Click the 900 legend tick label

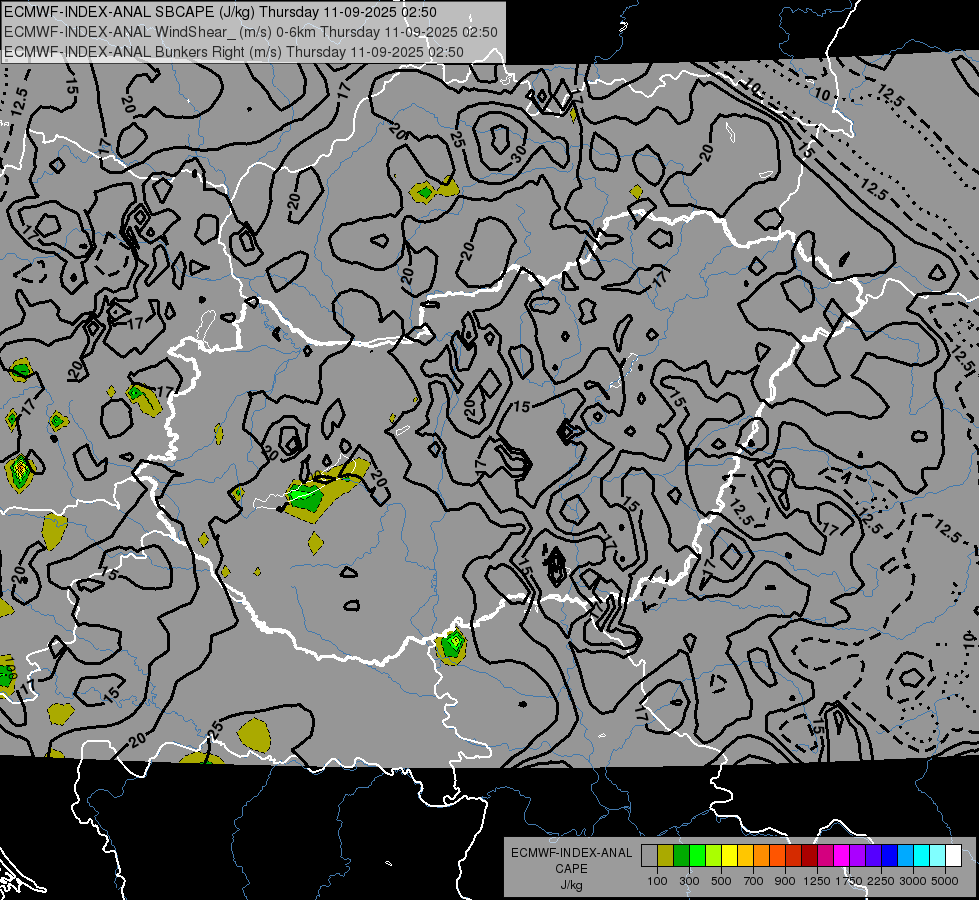point(785,881)
